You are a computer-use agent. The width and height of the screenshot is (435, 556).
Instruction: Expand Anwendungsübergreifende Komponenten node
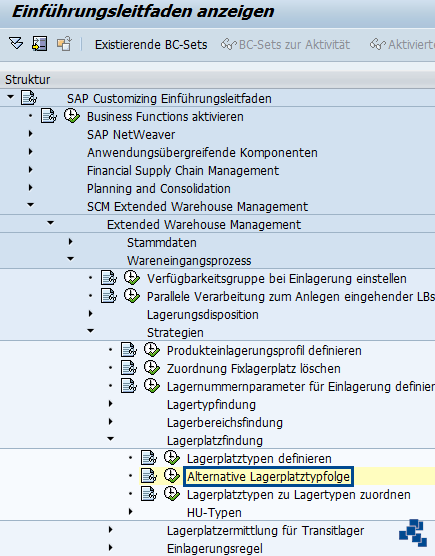[x=30, y=152]
